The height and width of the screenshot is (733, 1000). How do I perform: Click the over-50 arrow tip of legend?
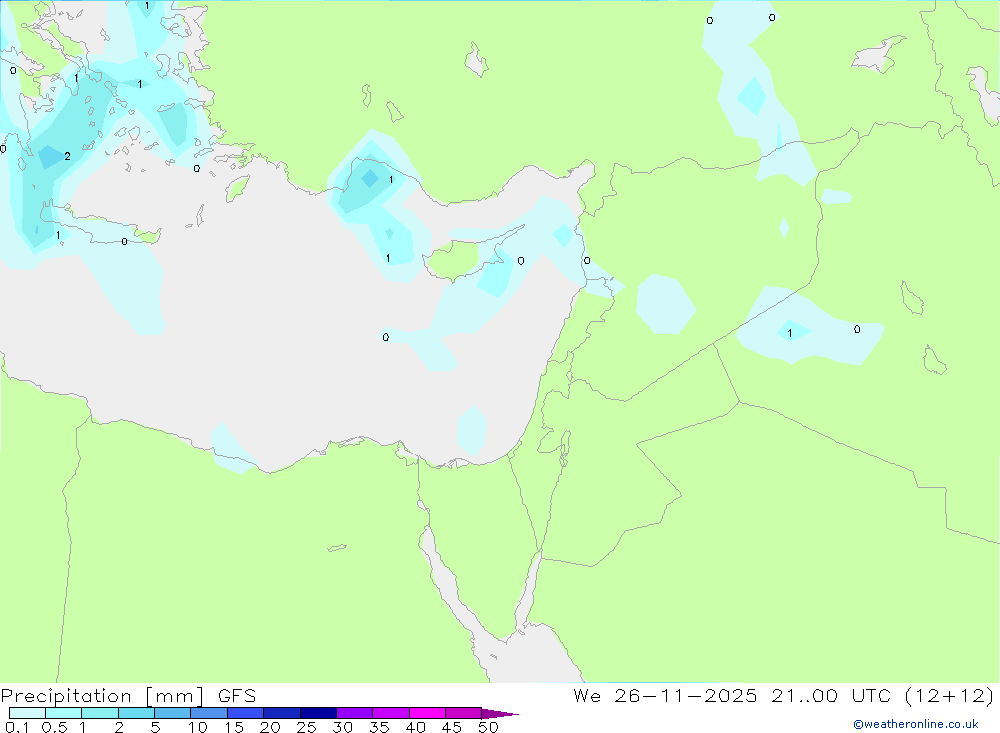pyautogui.click(x=500, y=713)
